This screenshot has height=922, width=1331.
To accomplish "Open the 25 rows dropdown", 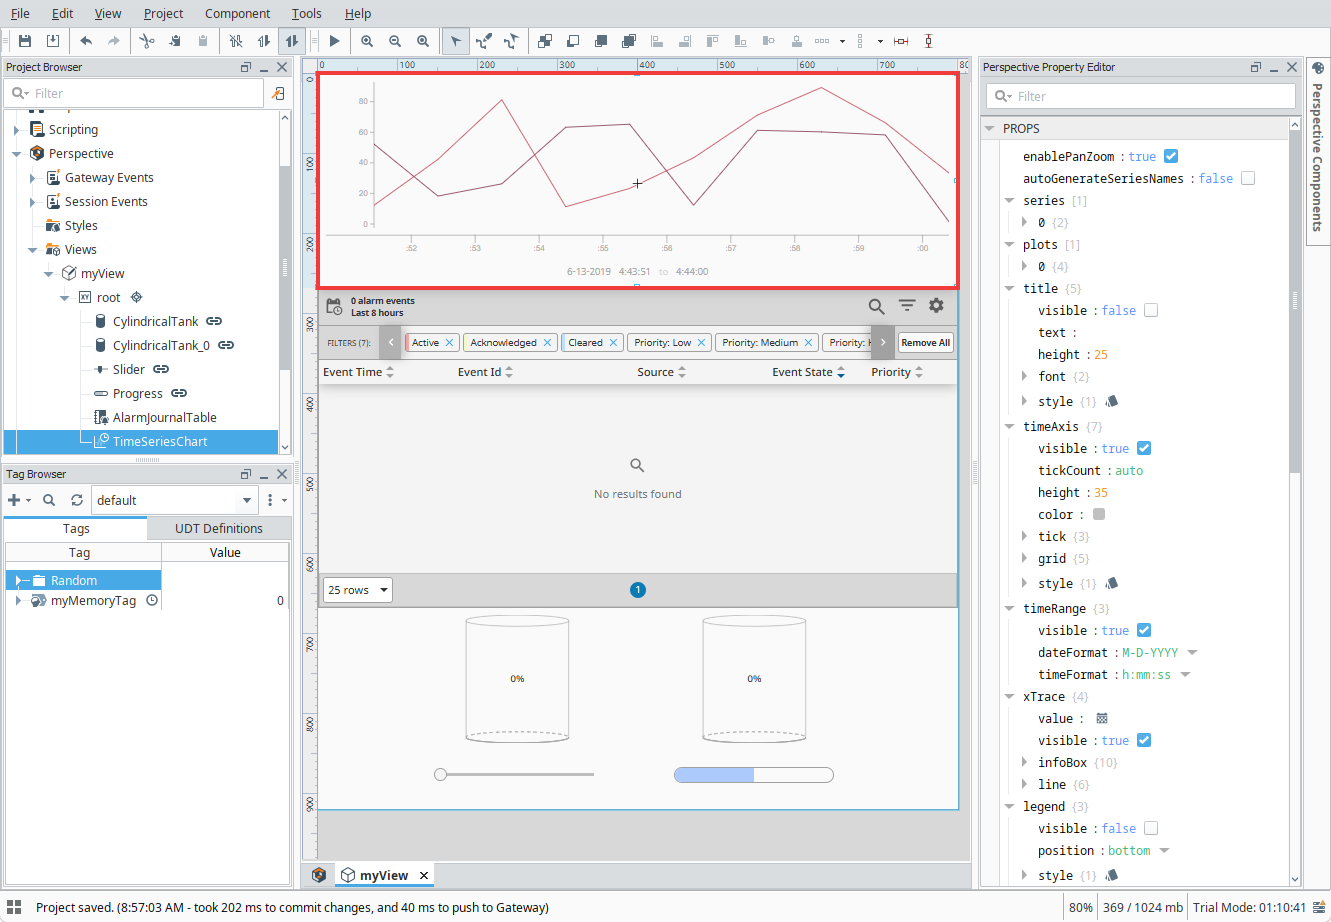I will click(x=357, y=590).
